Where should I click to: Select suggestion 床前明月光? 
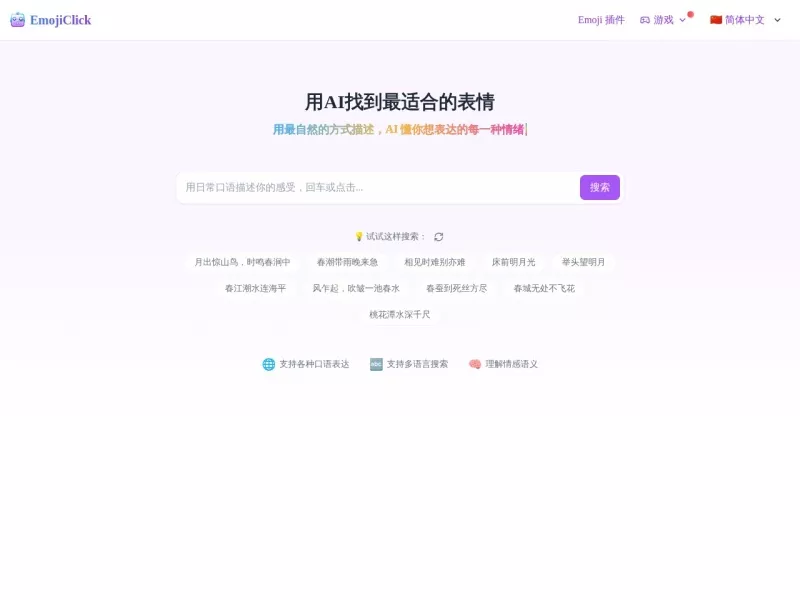[513, 262]
